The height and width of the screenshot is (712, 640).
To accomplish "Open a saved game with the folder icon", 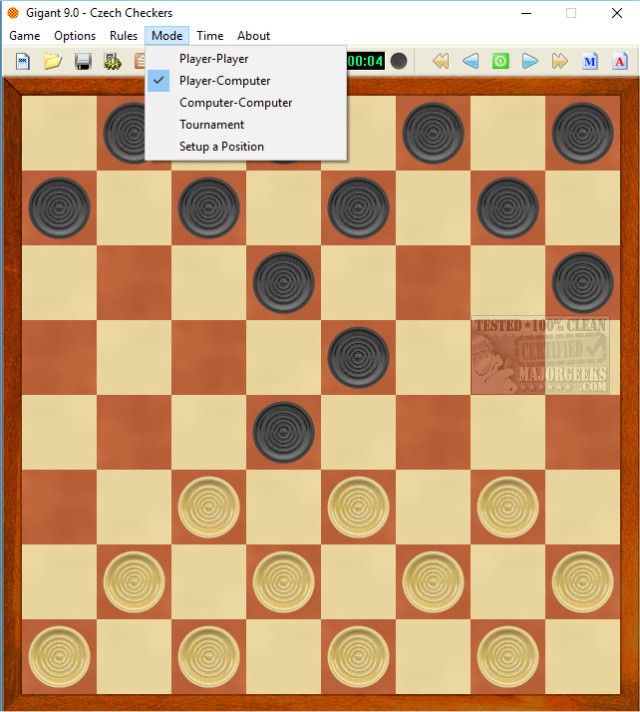I will click(x=53, y=61).
